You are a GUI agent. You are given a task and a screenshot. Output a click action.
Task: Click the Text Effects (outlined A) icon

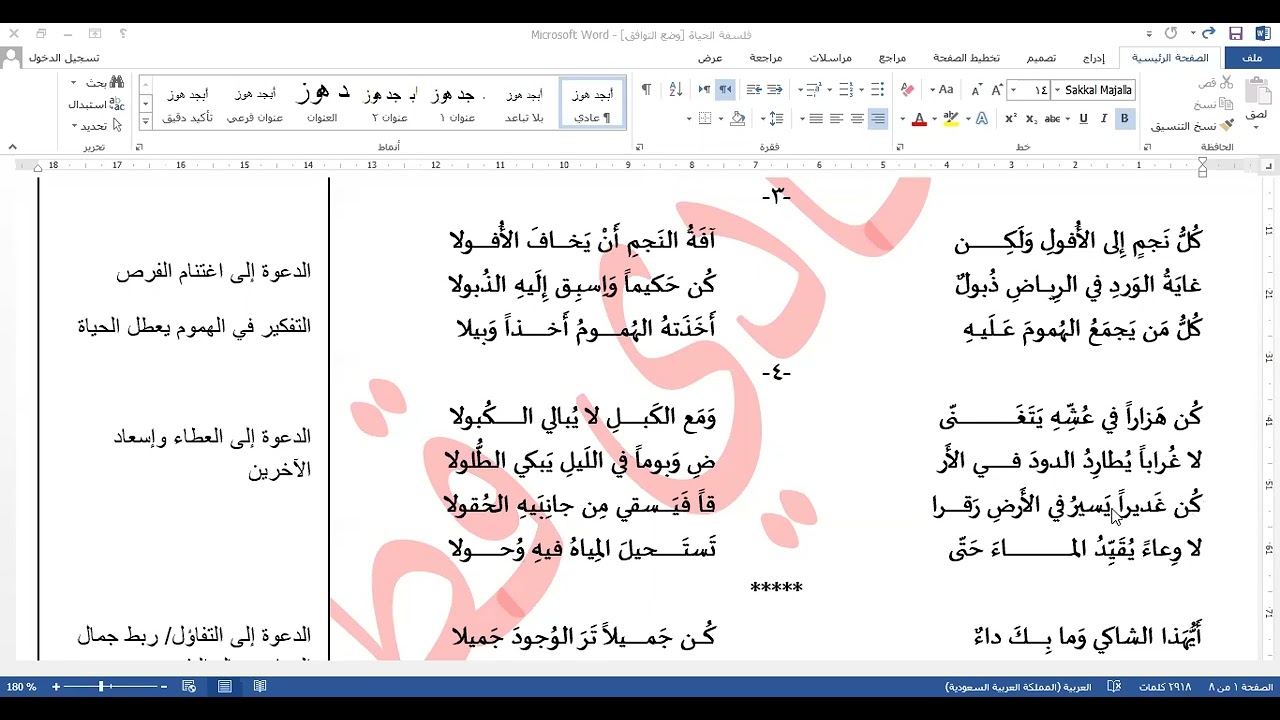[x=982, y=118]
